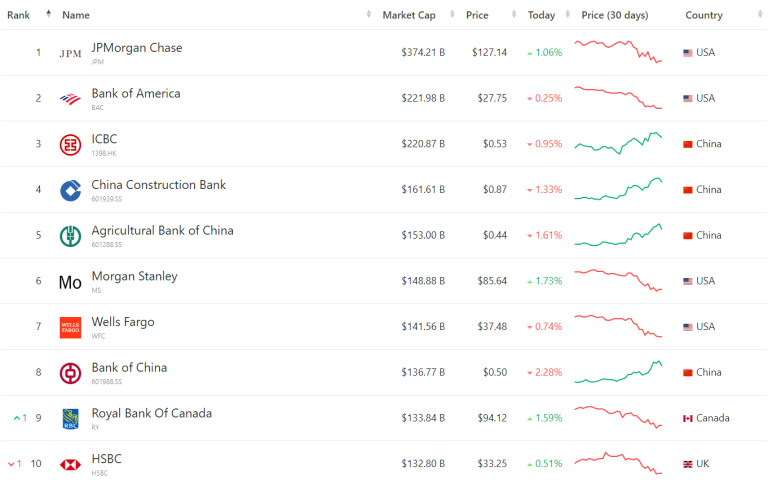
Task: Click the JPMorgan Chase JPM logo
Action: 70,53
